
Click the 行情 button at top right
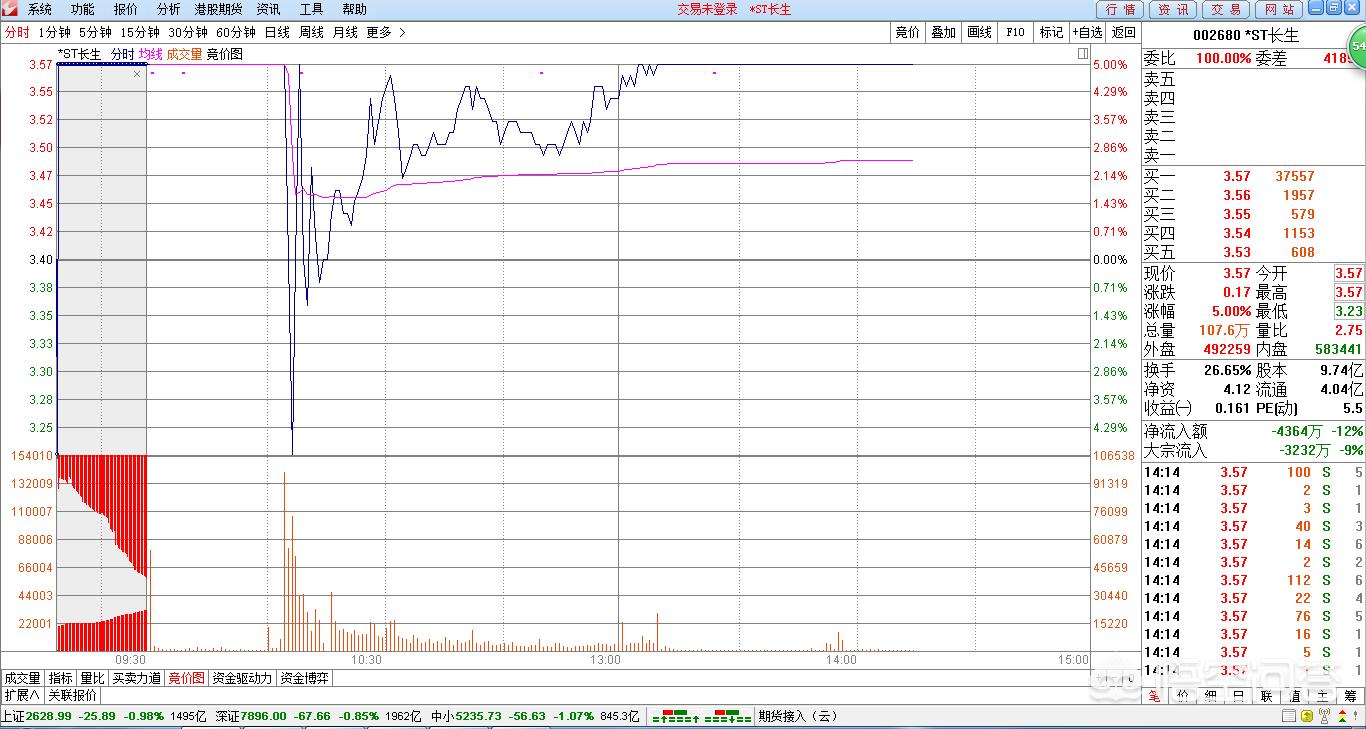click(1121, 9)
